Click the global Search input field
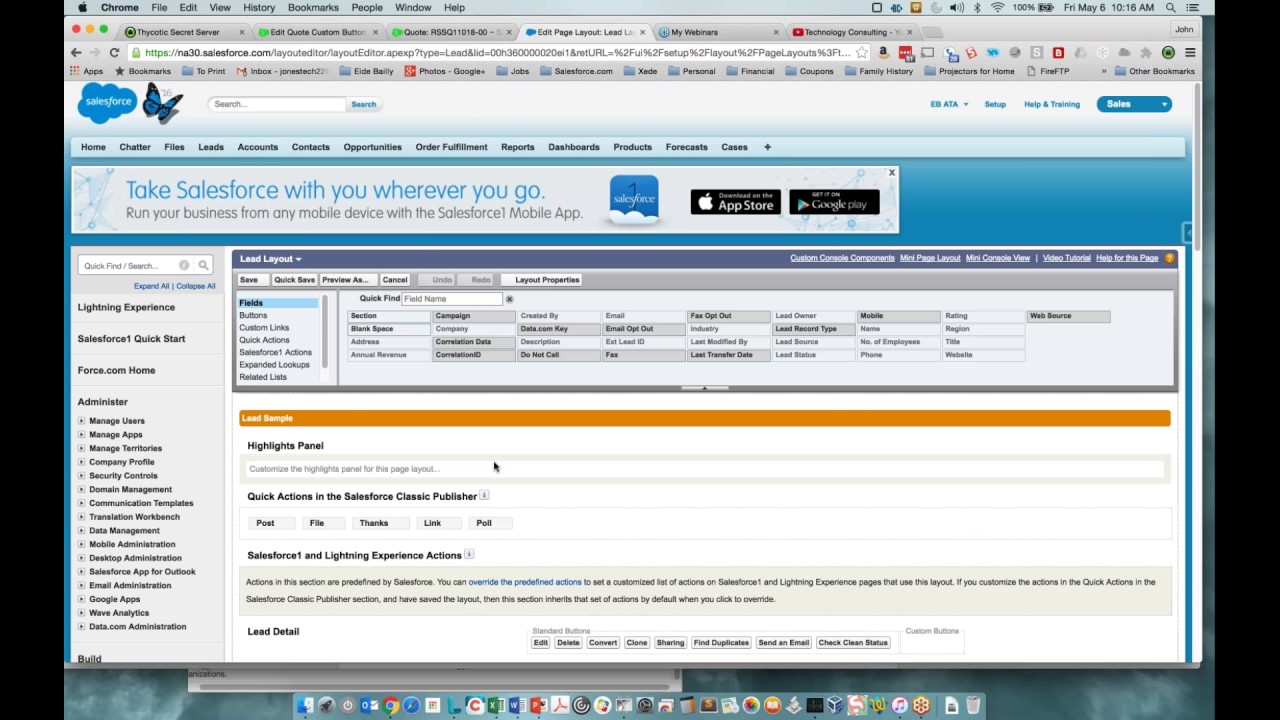 tap(277, 104)
